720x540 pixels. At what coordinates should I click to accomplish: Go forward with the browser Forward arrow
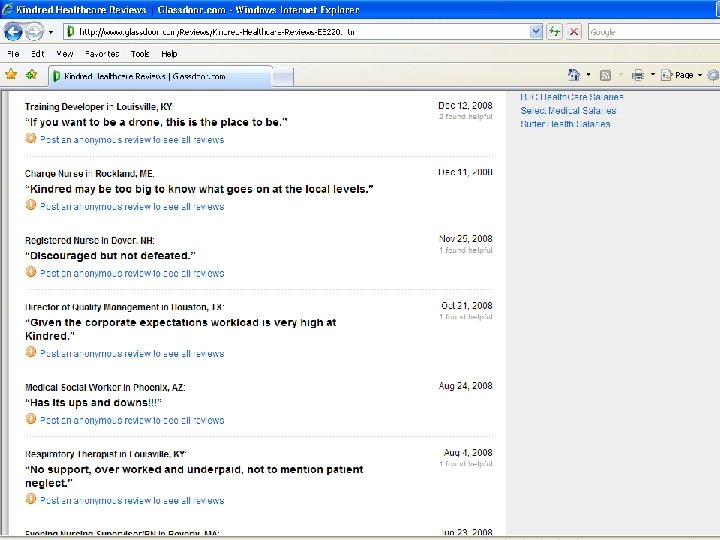(34, 32)
